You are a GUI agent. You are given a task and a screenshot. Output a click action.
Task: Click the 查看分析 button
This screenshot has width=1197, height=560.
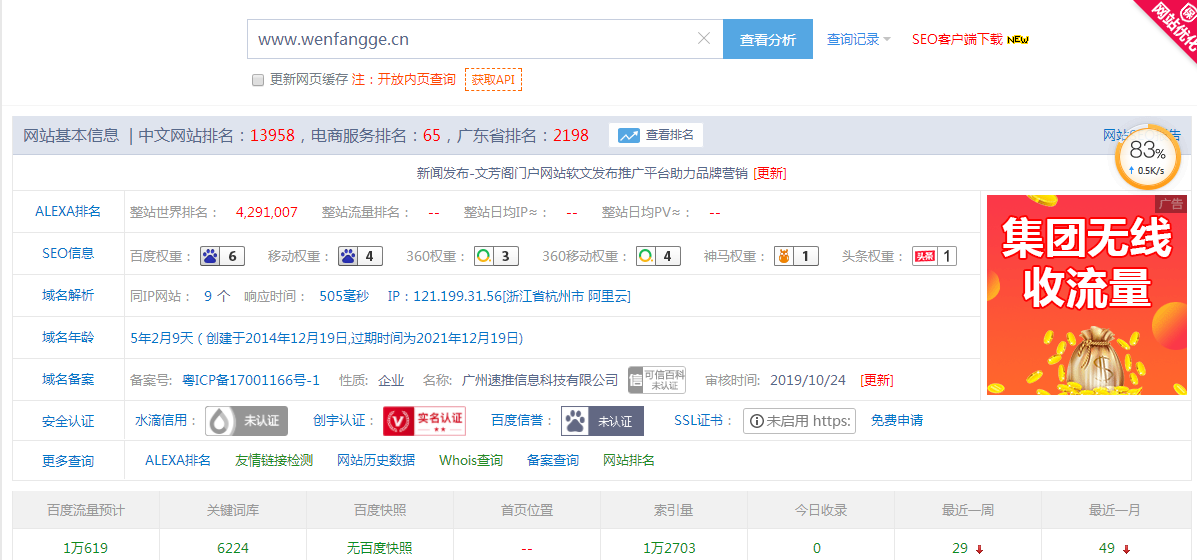(x=768, y=40)
